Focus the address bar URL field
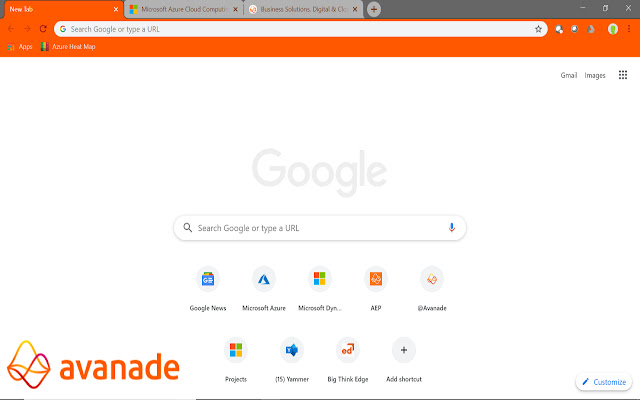 [300, 29]
